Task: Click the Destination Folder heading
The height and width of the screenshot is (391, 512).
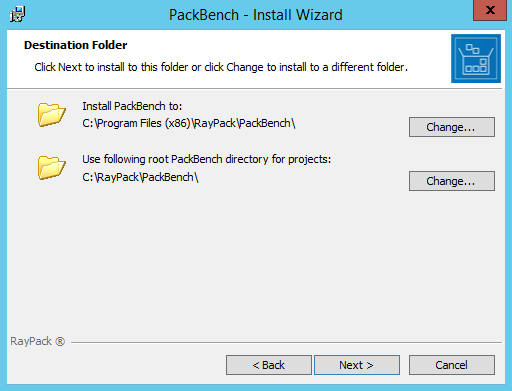Action: coord(76,45)
